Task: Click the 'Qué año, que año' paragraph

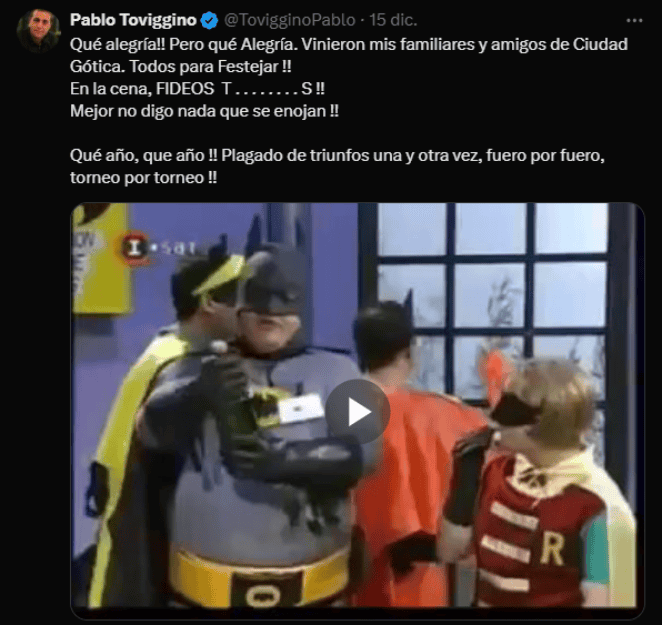Action: (337, 166)
